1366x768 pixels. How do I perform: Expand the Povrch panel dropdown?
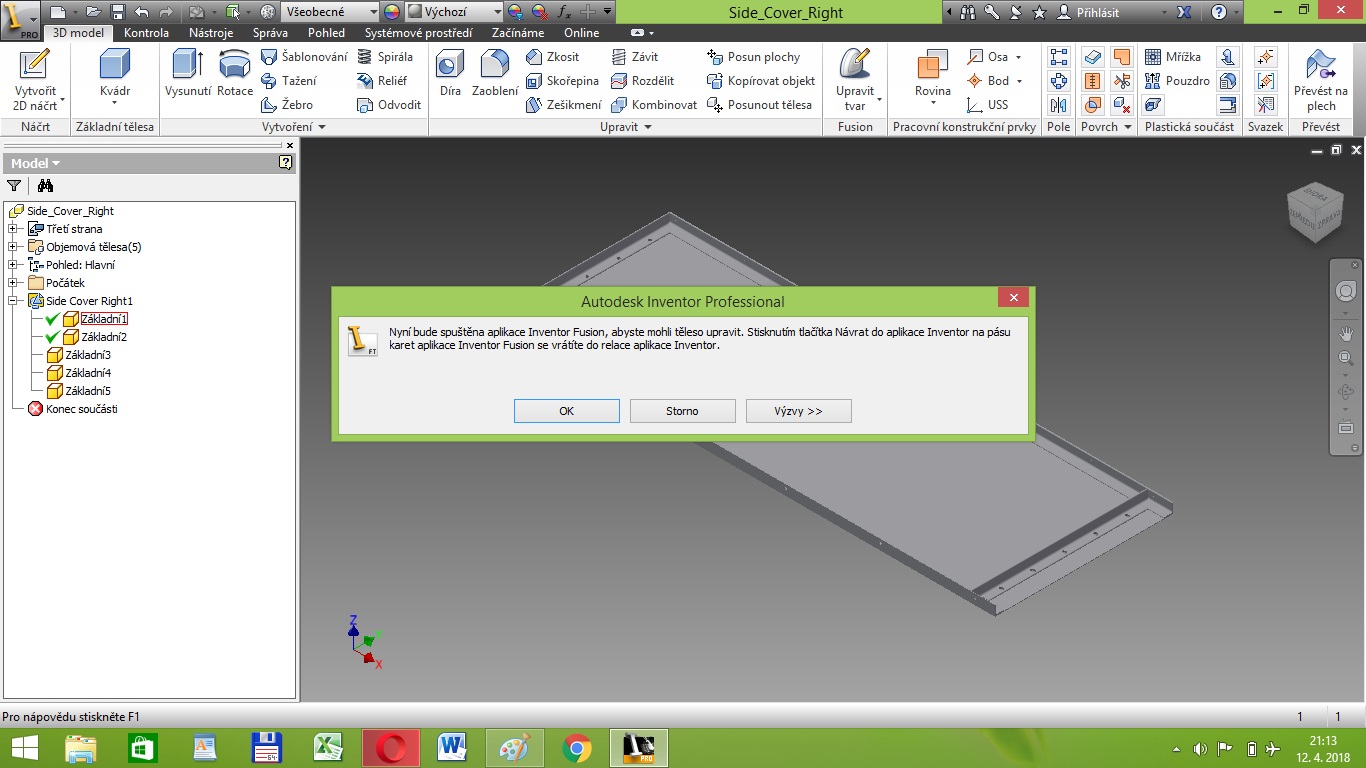(1106, 127)
